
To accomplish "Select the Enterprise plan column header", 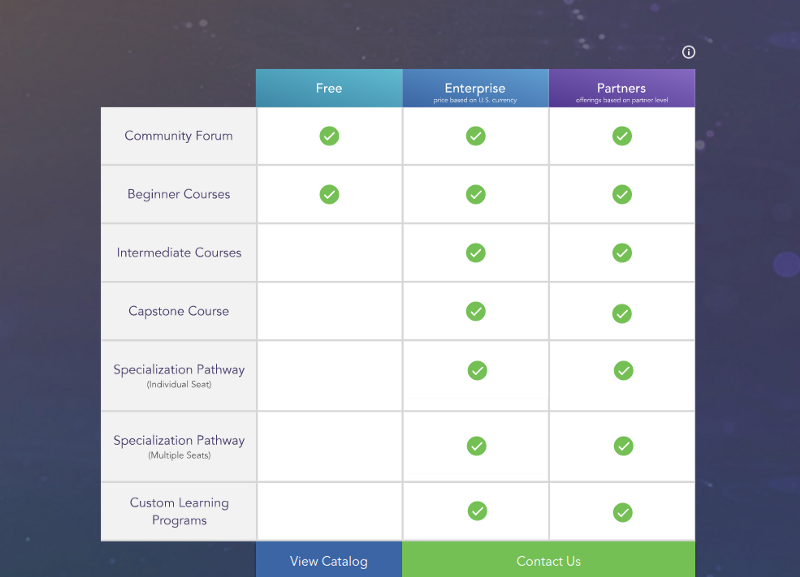I will pyautogui.click(x=476, y=88).
